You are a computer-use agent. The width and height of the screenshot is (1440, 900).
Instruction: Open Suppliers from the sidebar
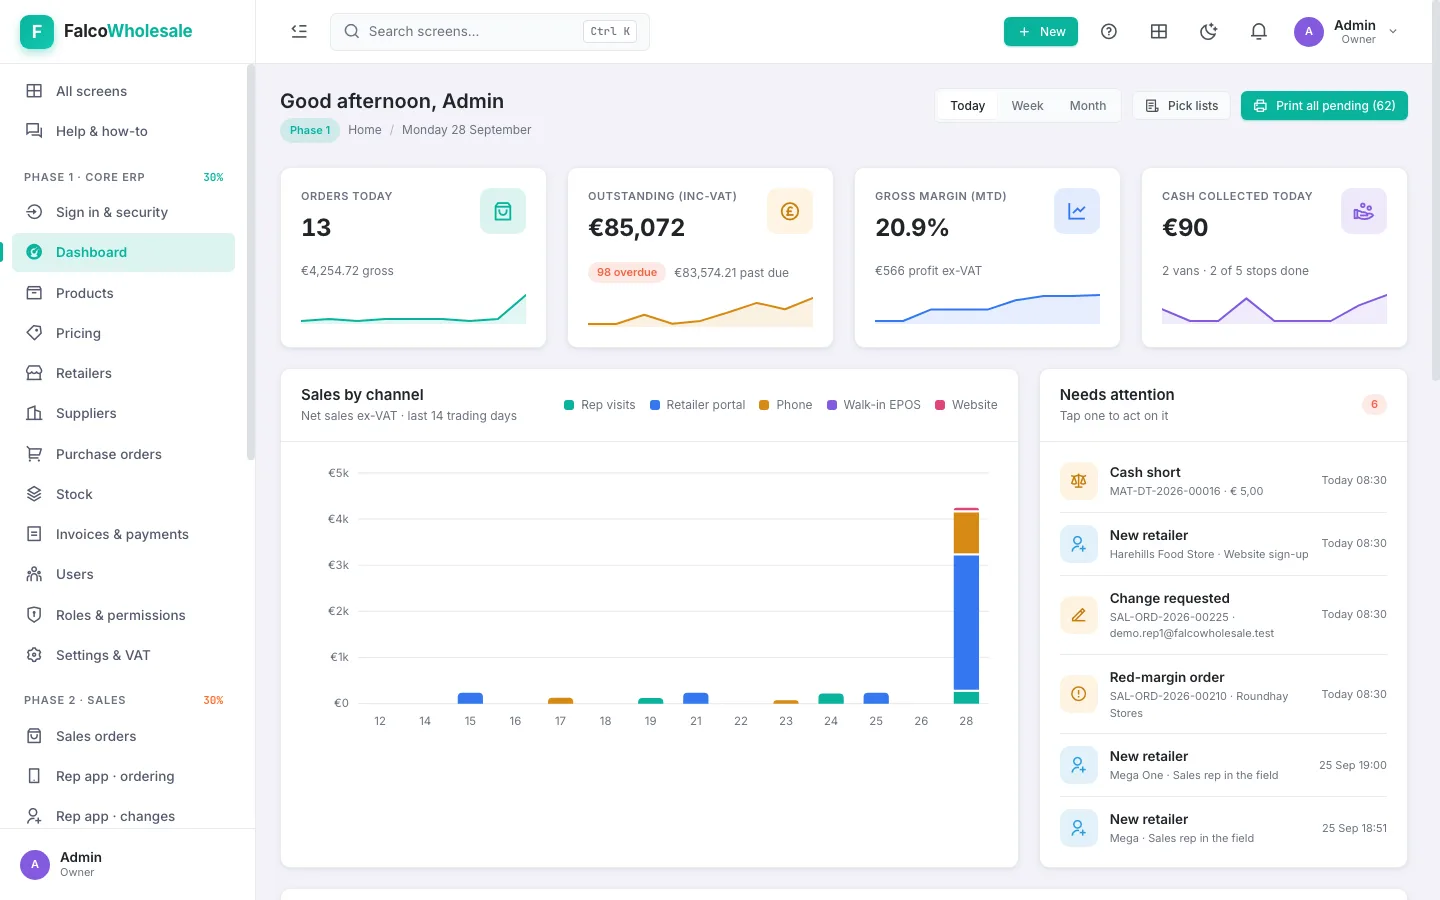123,413
